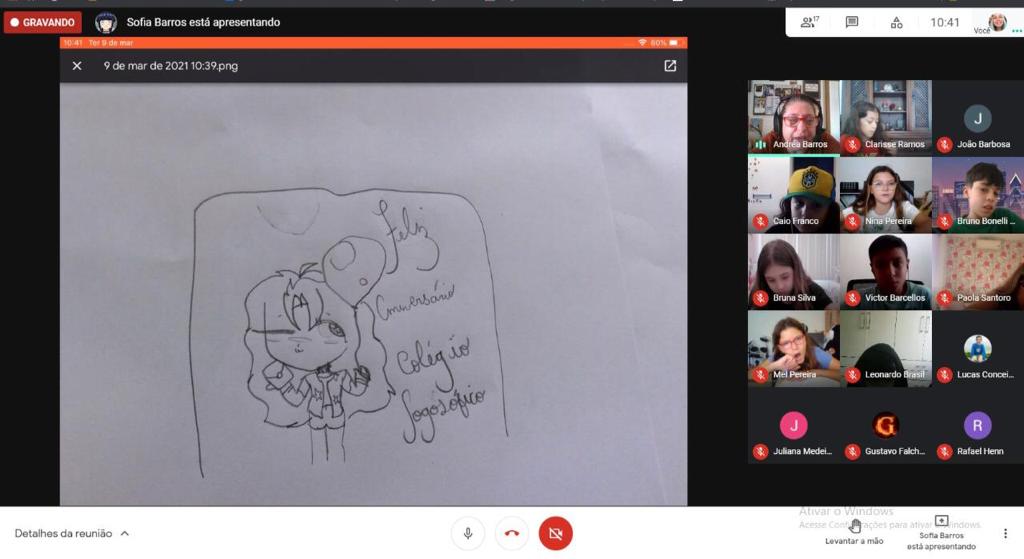Click Leonardo Brasil muted mic icon
The image size is (1024, 559).
852,375
